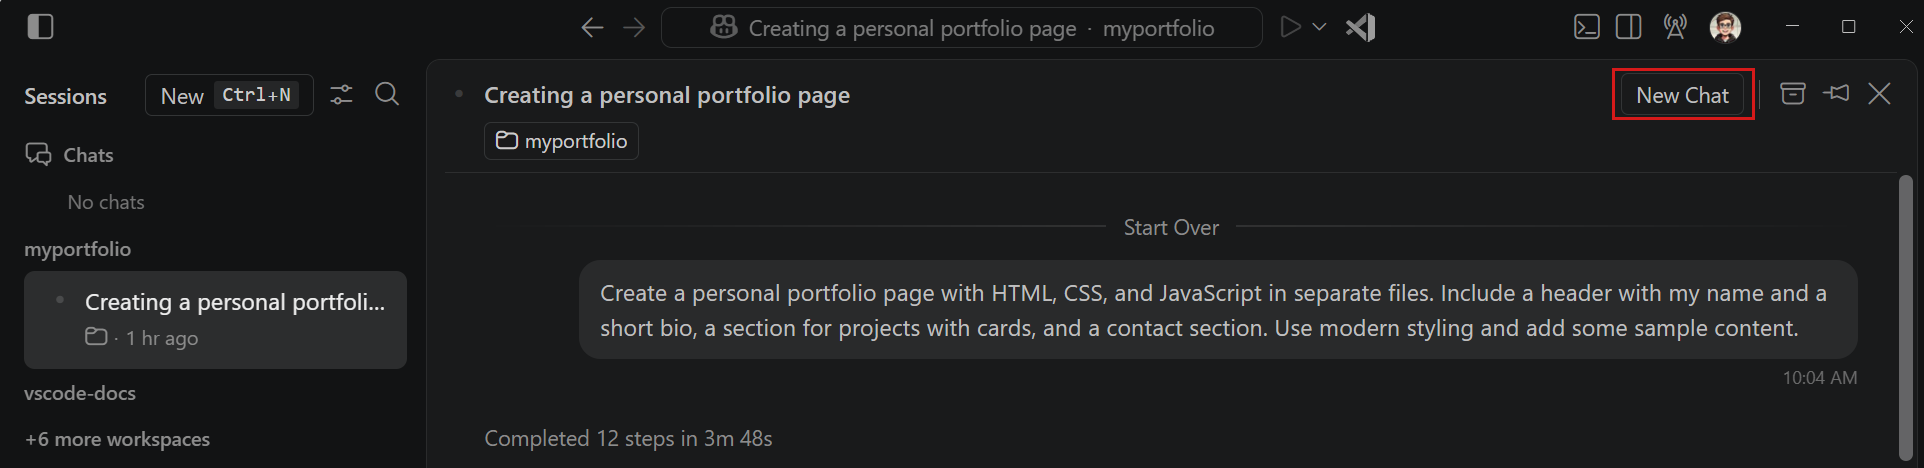Click the New Chat button
Viewport: 1924px width, 468px height.
point(1682,95)
